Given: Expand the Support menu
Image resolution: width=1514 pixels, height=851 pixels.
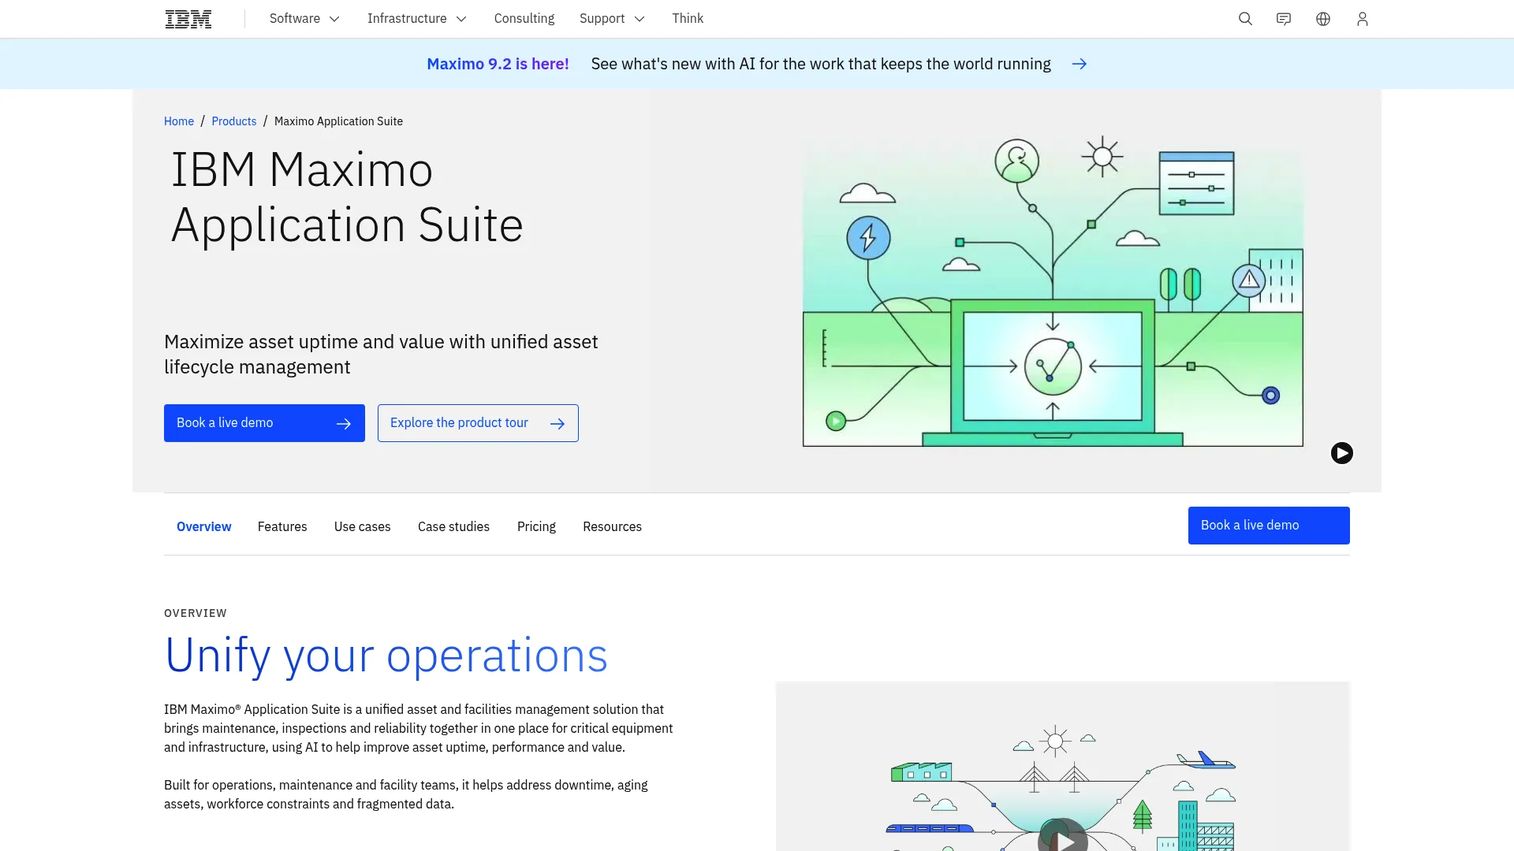Looking at the screenshot, I should point(612,19).
